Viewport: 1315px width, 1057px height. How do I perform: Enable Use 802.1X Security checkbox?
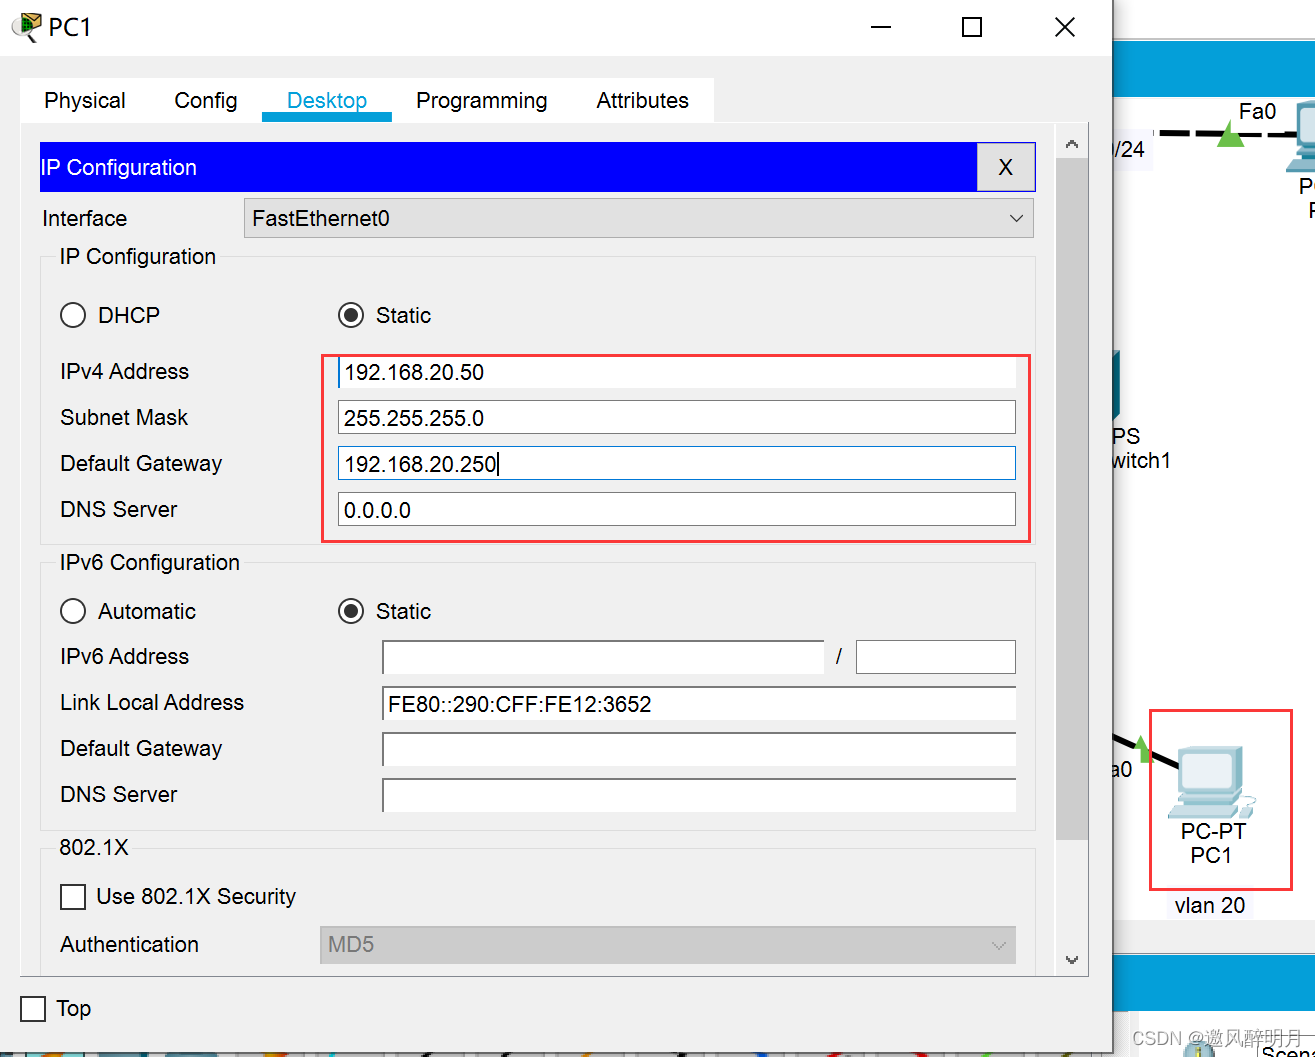(x=73, y=896)
